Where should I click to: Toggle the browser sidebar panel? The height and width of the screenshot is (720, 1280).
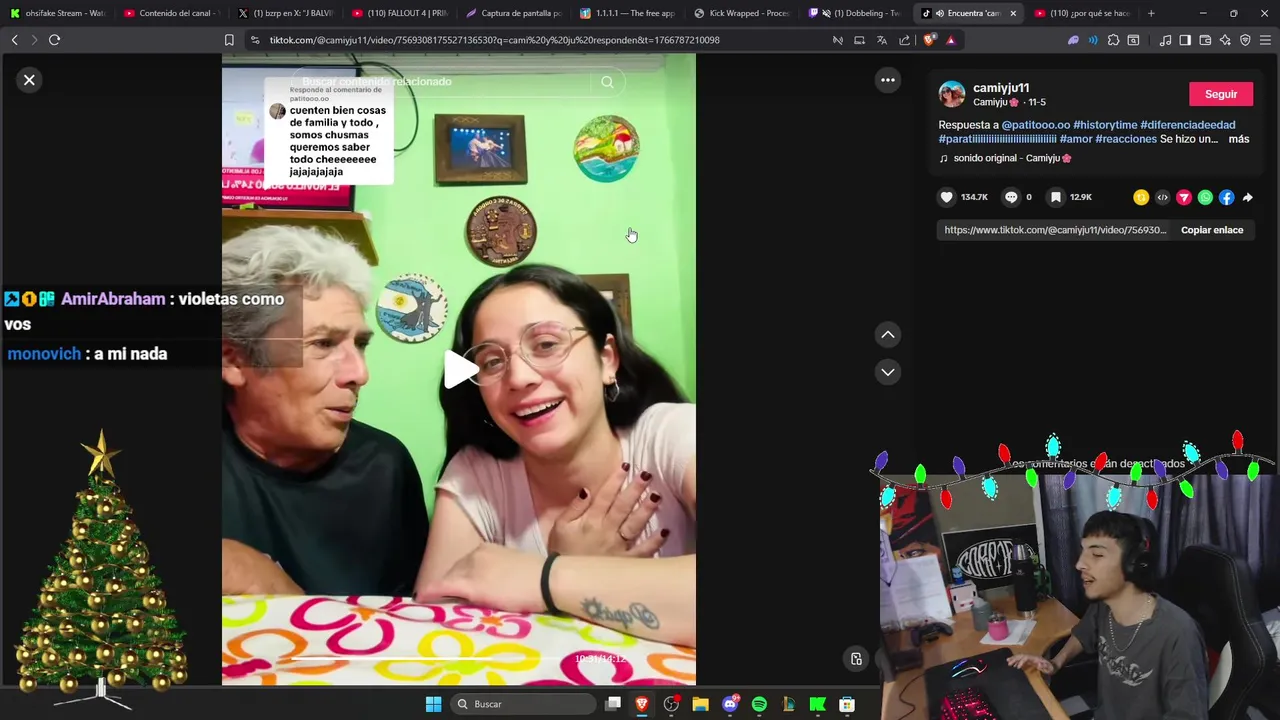click(x=1185, y=40)
